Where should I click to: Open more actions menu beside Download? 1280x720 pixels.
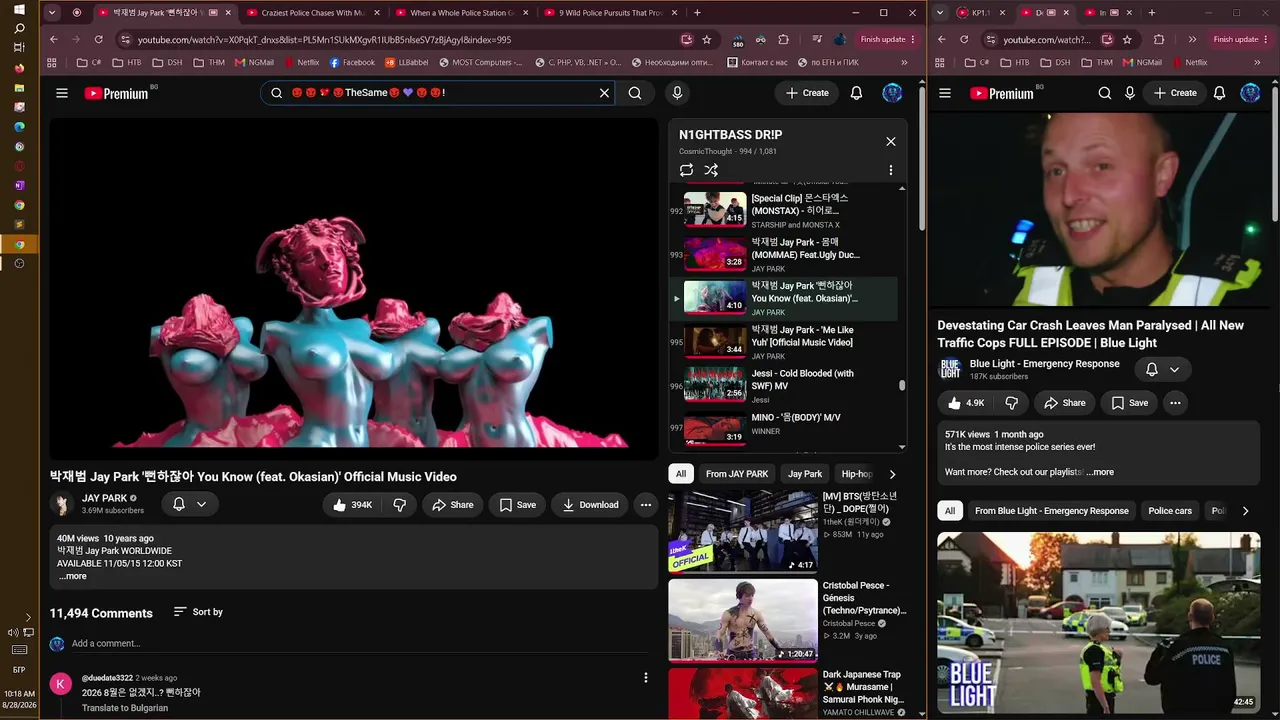coord(646,505)
